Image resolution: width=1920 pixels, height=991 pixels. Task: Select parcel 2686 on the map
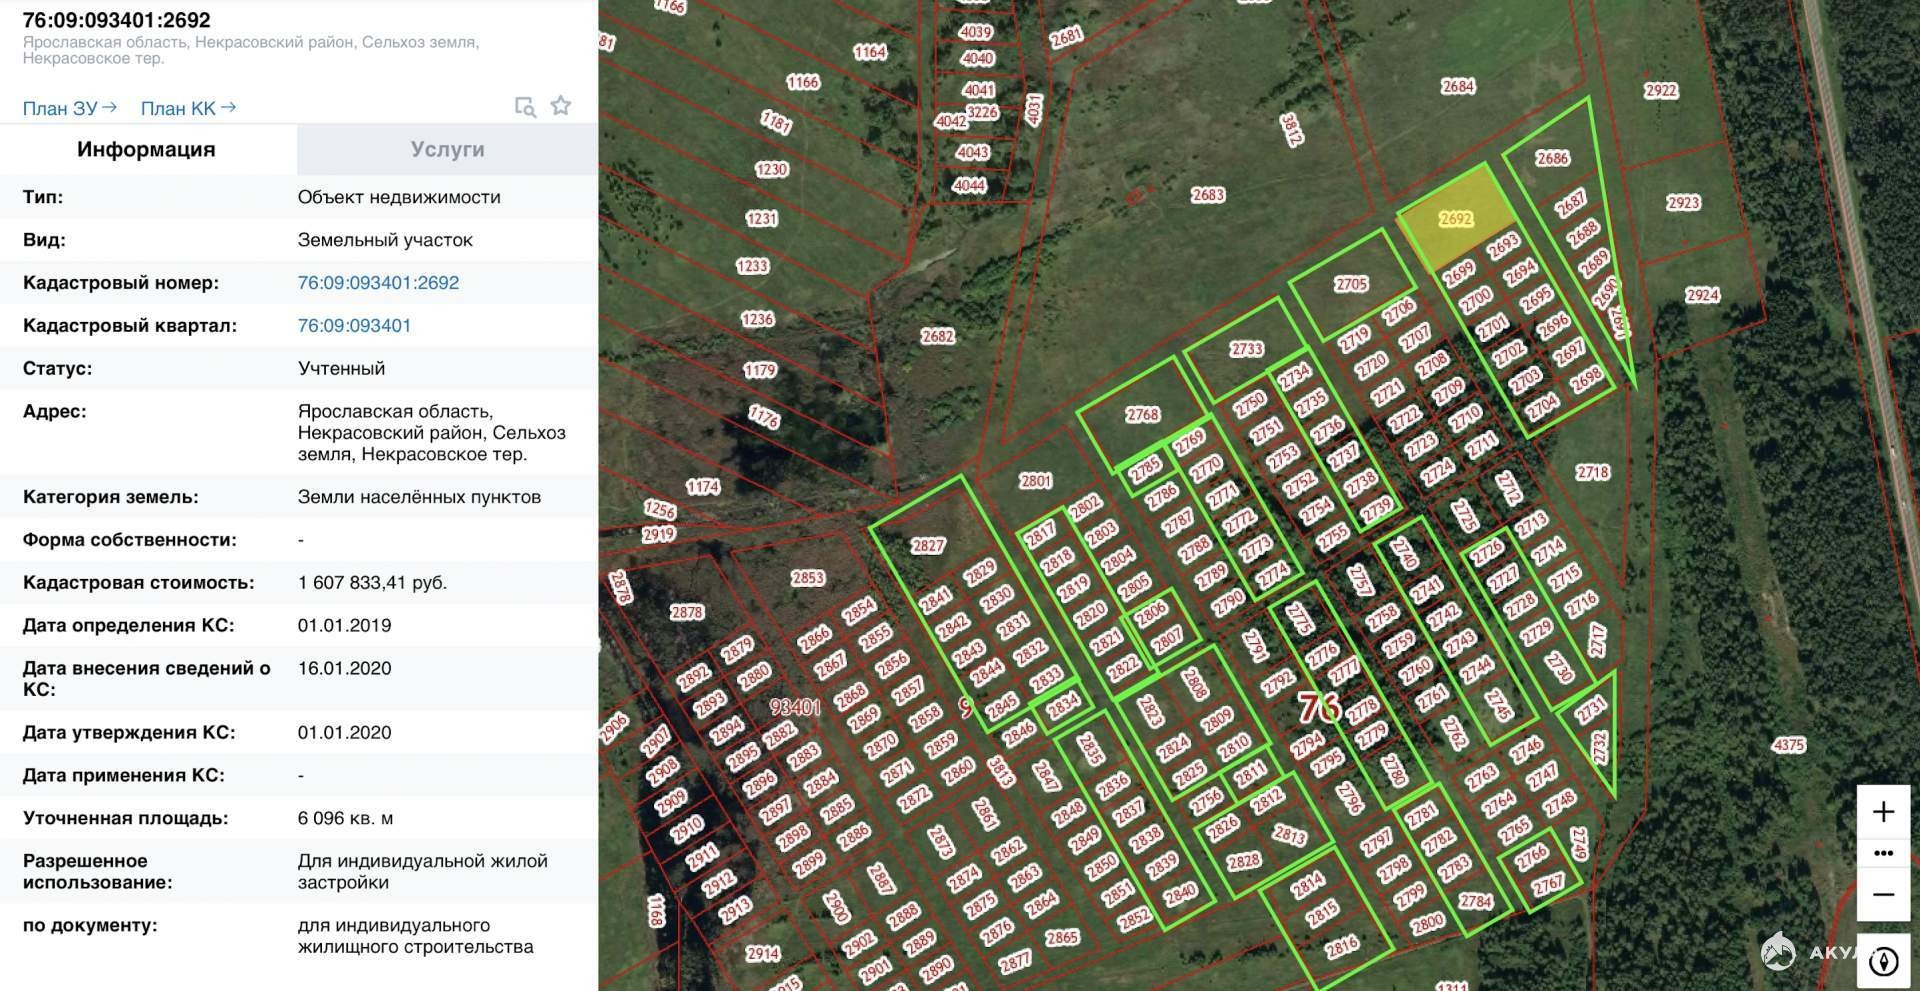1552,158
